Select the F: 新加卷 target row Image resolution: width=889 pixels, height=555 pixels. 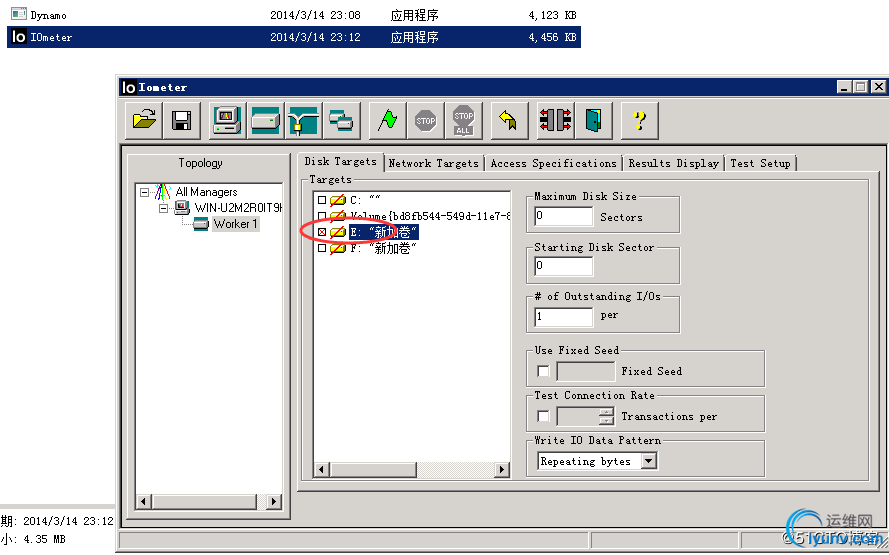(x=384, y=248)
